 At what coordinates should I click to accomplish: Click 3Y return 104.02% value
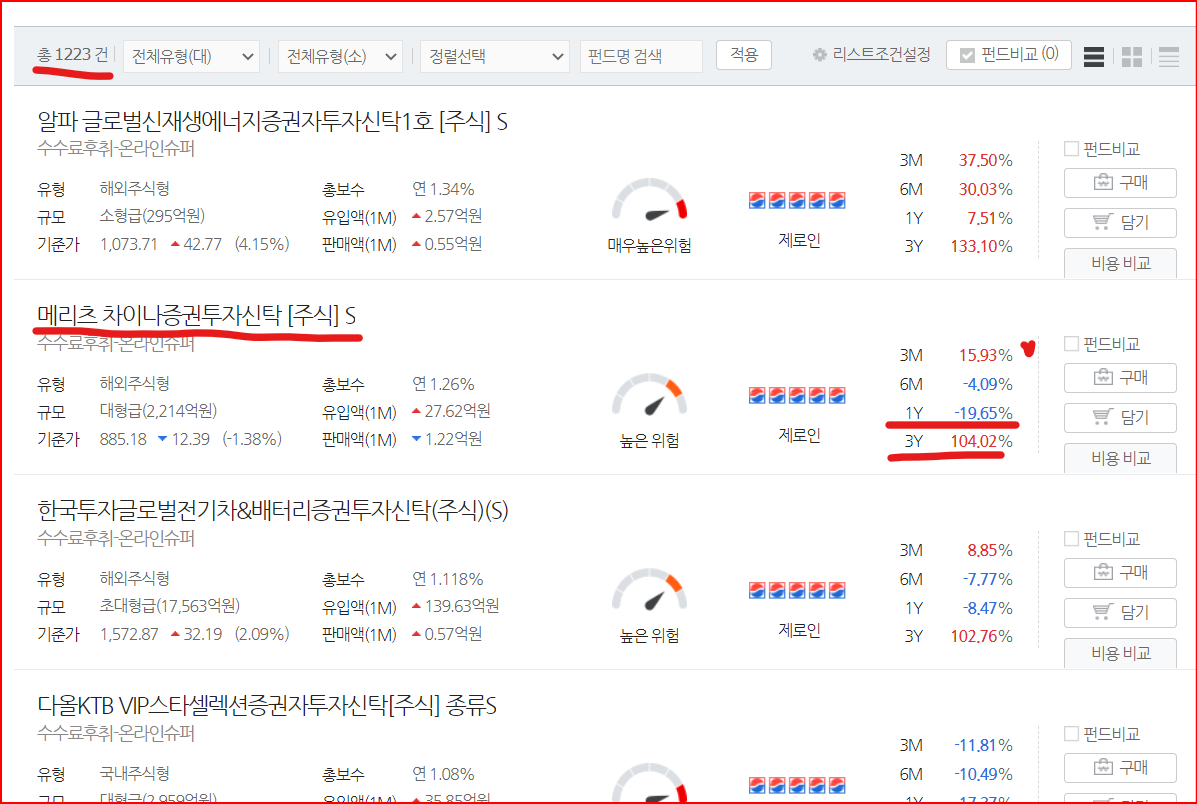coord(981,441)
